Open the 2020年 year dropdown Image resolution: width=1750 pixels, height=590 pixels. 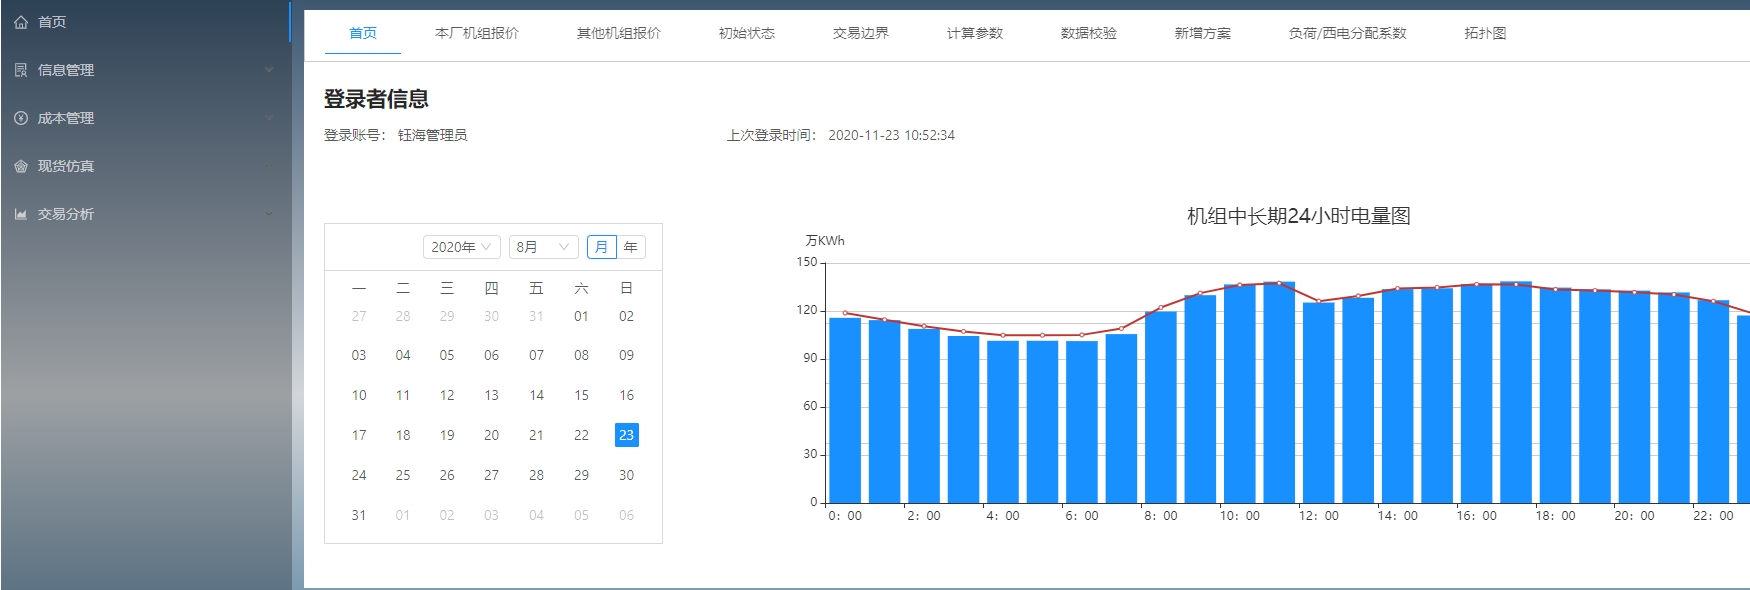461,247
